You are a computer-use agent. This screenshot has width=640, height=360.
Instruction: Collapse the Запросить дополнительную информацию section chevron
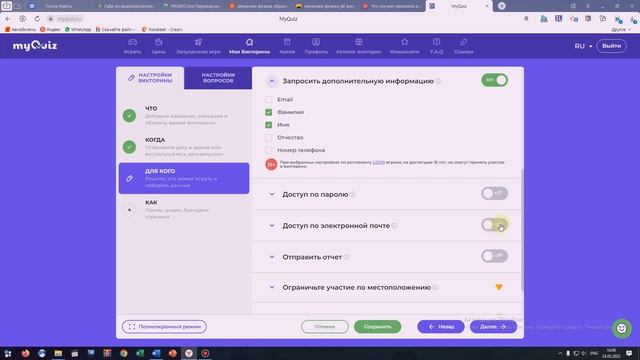point(272,81)
